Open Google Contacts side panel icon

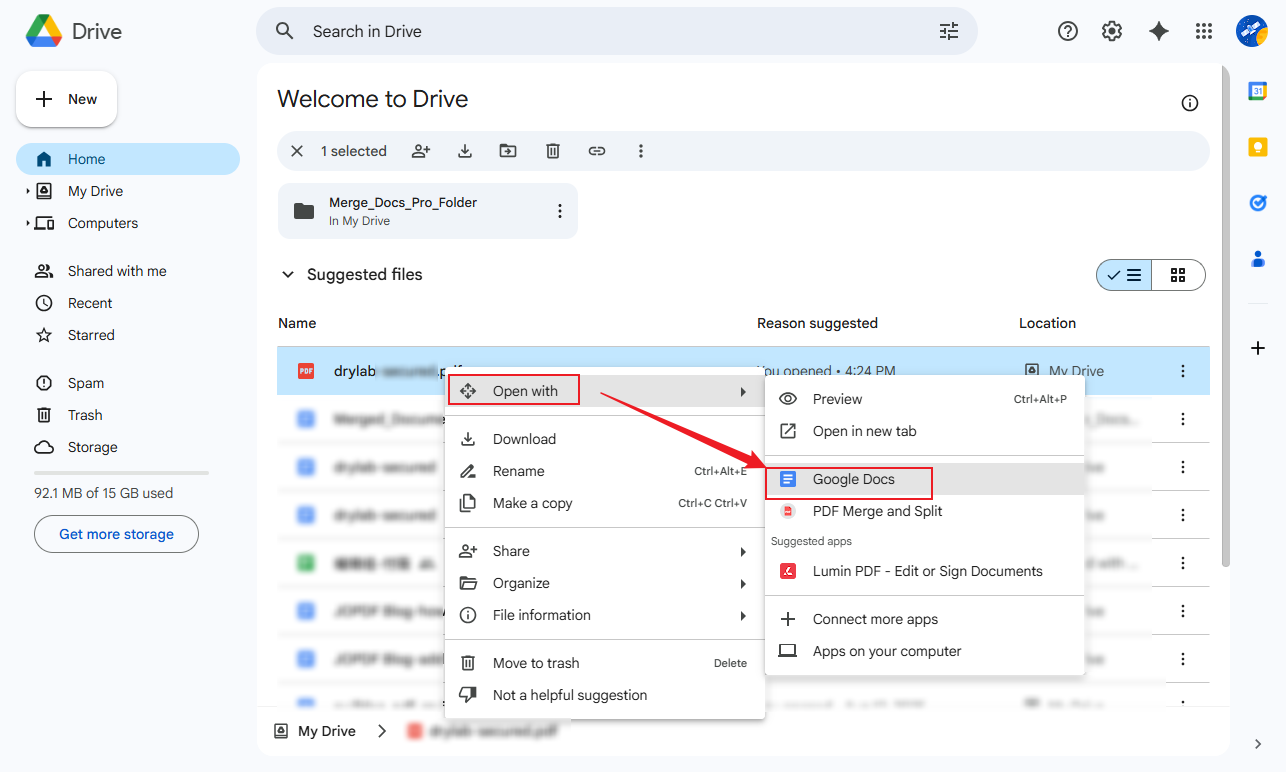[1258, 259]
